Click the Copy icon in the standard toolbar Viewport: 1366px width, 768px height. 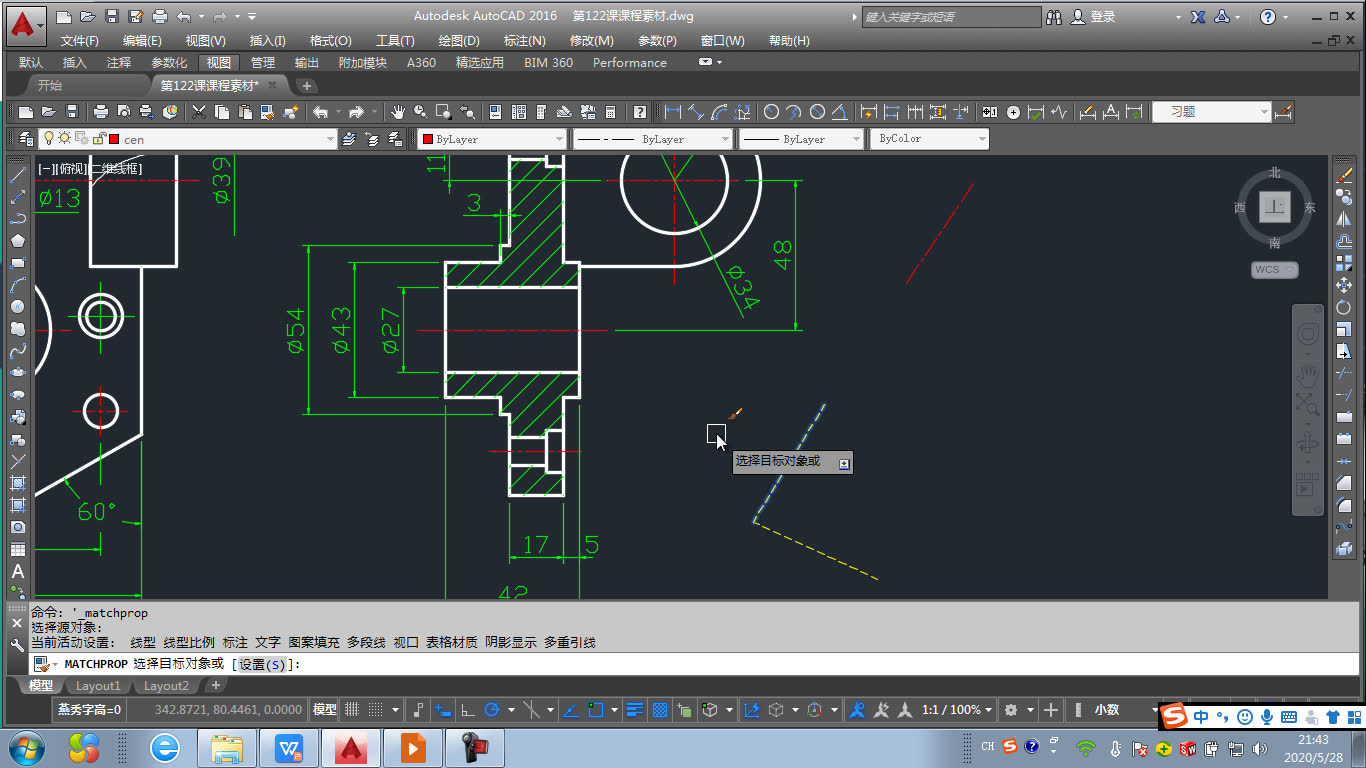click(221, 112)
